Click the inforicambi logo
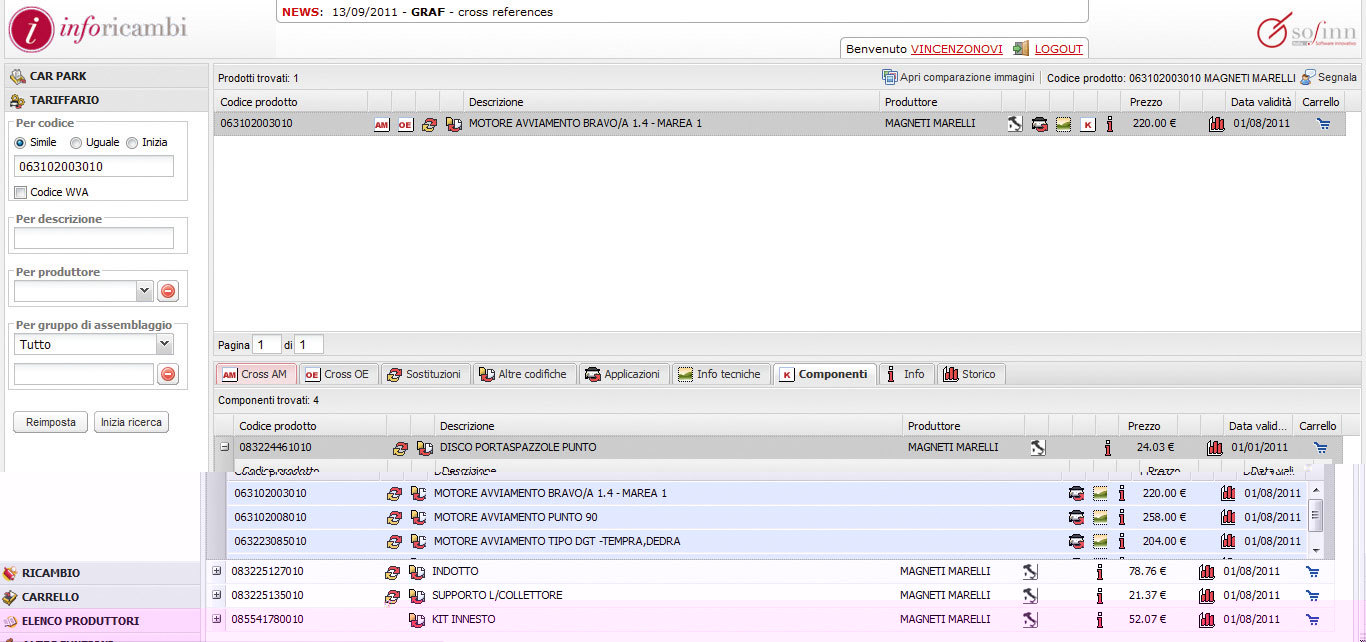The height and width of the screenshot is (642, 1366). (x=98, y=29)
